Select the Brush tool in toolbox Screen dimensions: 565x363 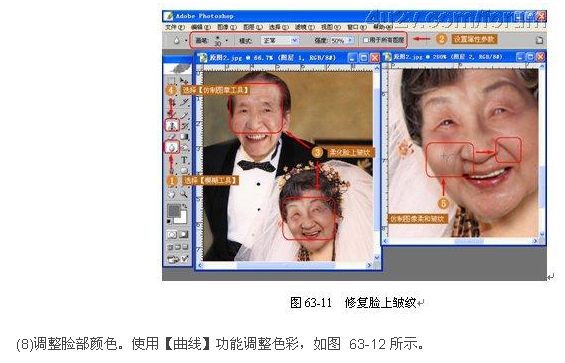point(184,115)
